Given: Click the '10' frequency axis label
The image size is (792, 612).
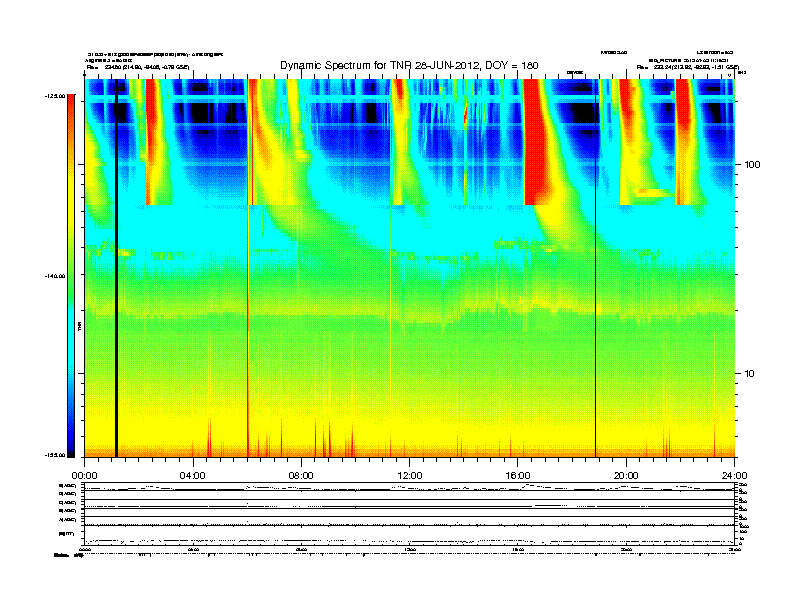Looking at the screenshot, I should pos(750,374).
